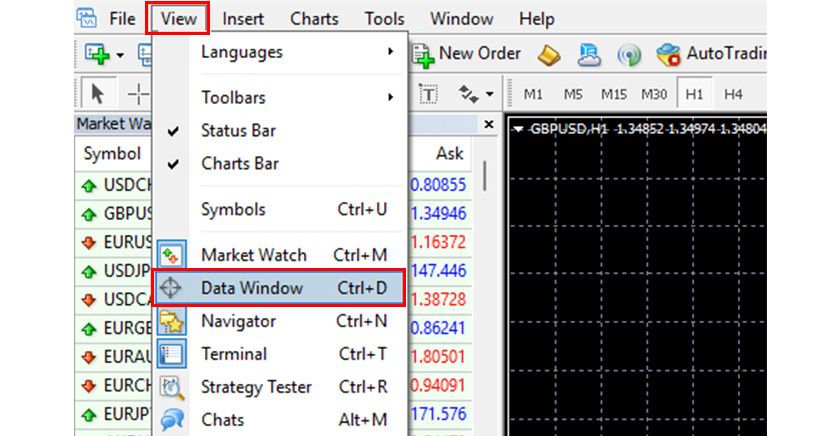
Task: Open the Charts menu
Action: pos(314,19)
